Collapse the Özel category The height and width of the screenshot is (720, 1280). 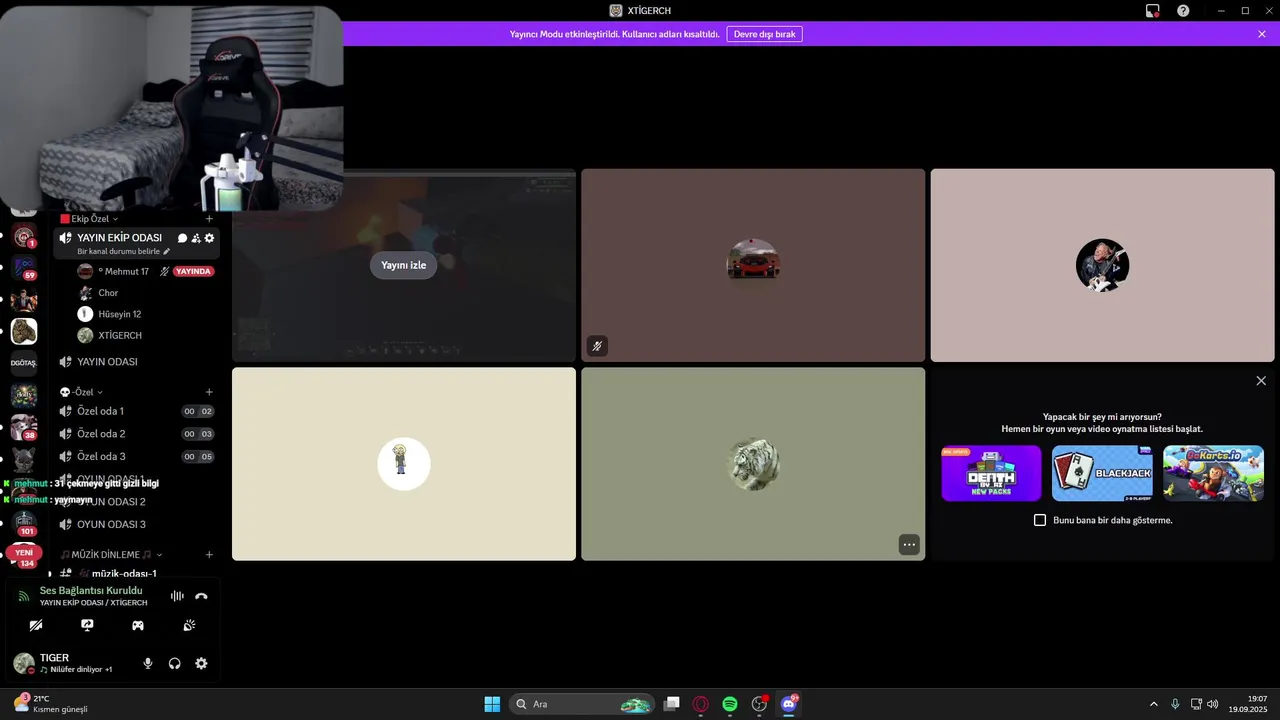coord(81,392)
